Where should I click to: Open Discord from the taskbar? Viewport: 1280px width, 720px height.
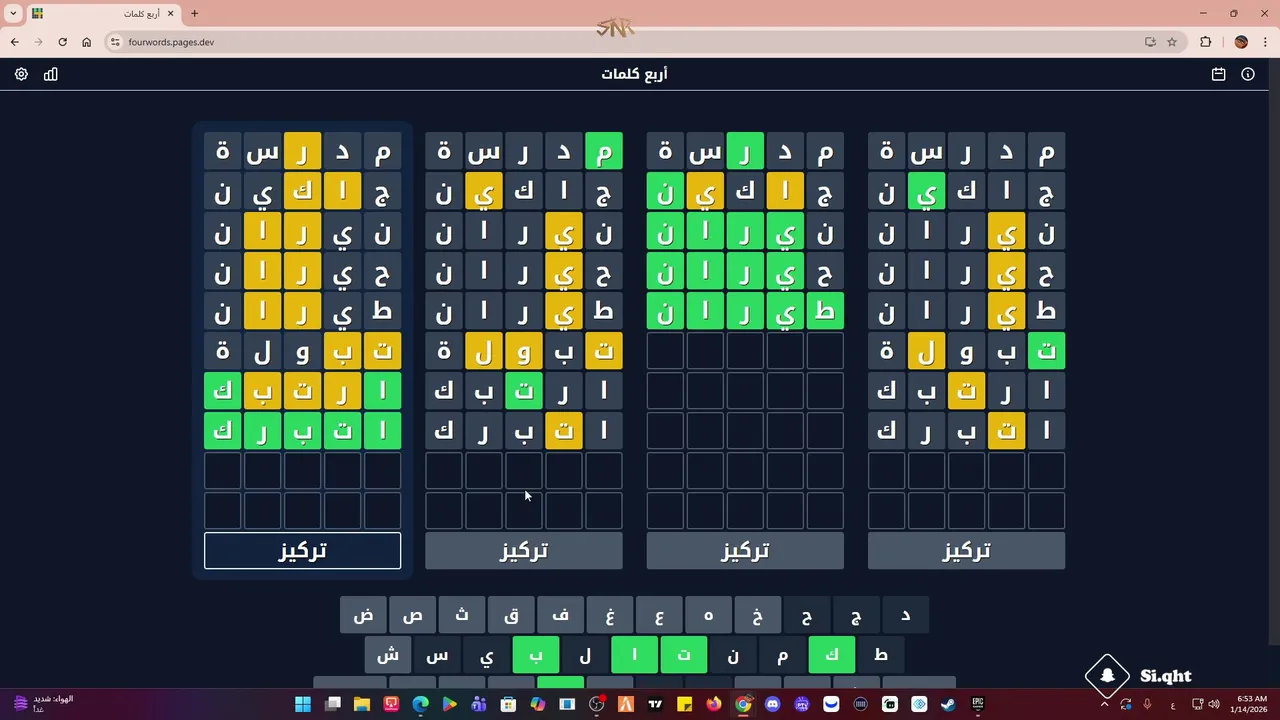[x=772, y=704]
